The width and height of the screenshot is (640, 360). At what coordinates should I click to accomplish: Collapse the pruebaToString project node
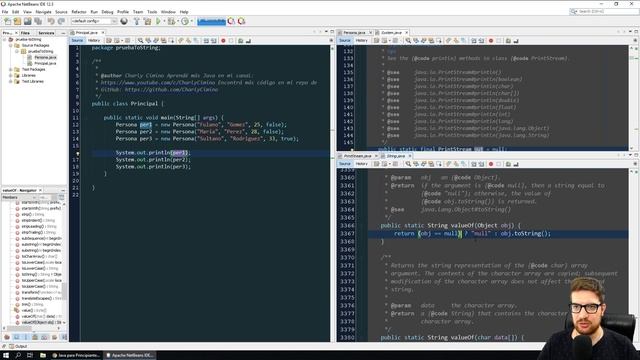pos(4,40)
